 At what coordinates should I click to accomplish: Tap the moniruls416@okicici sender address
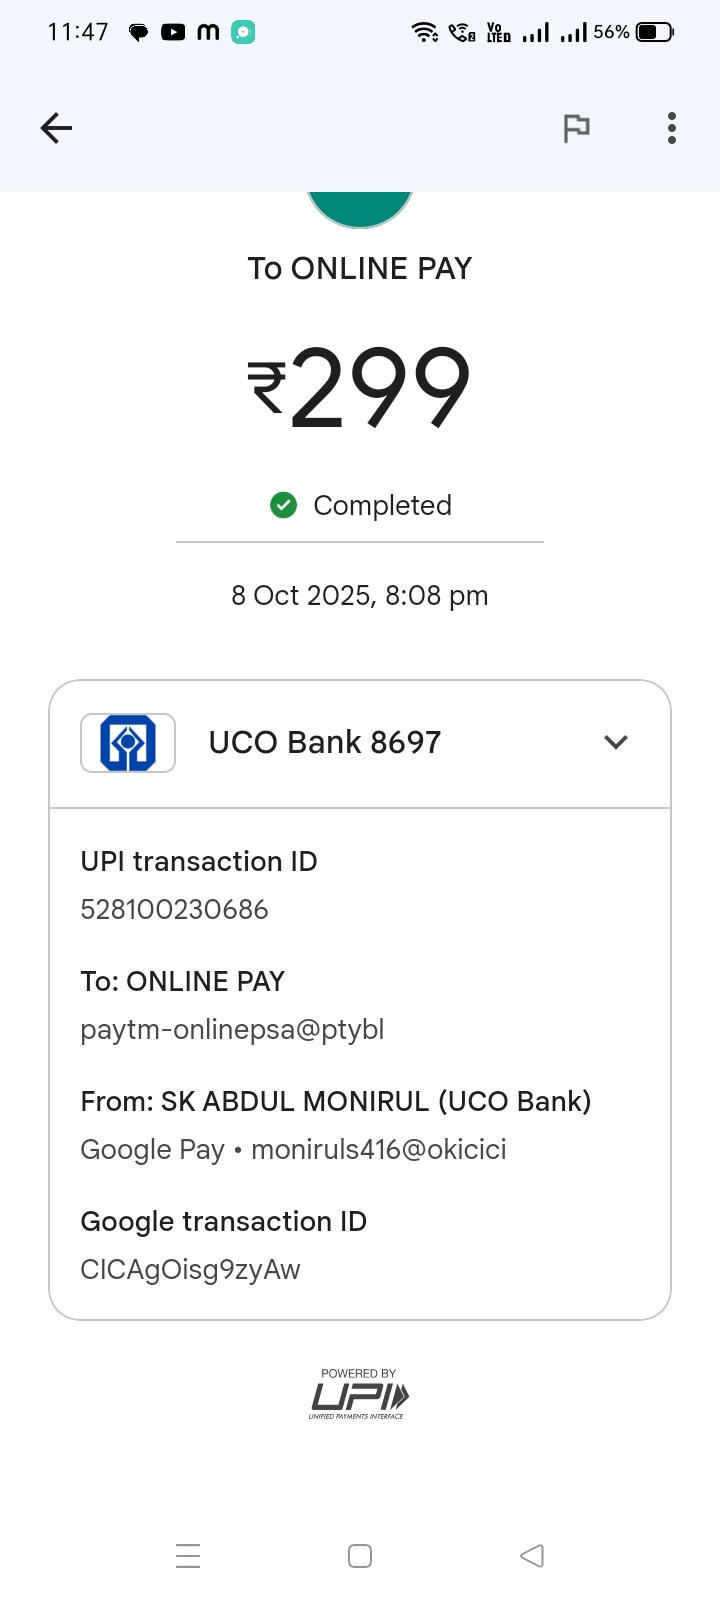click(x=378, y=1150)
